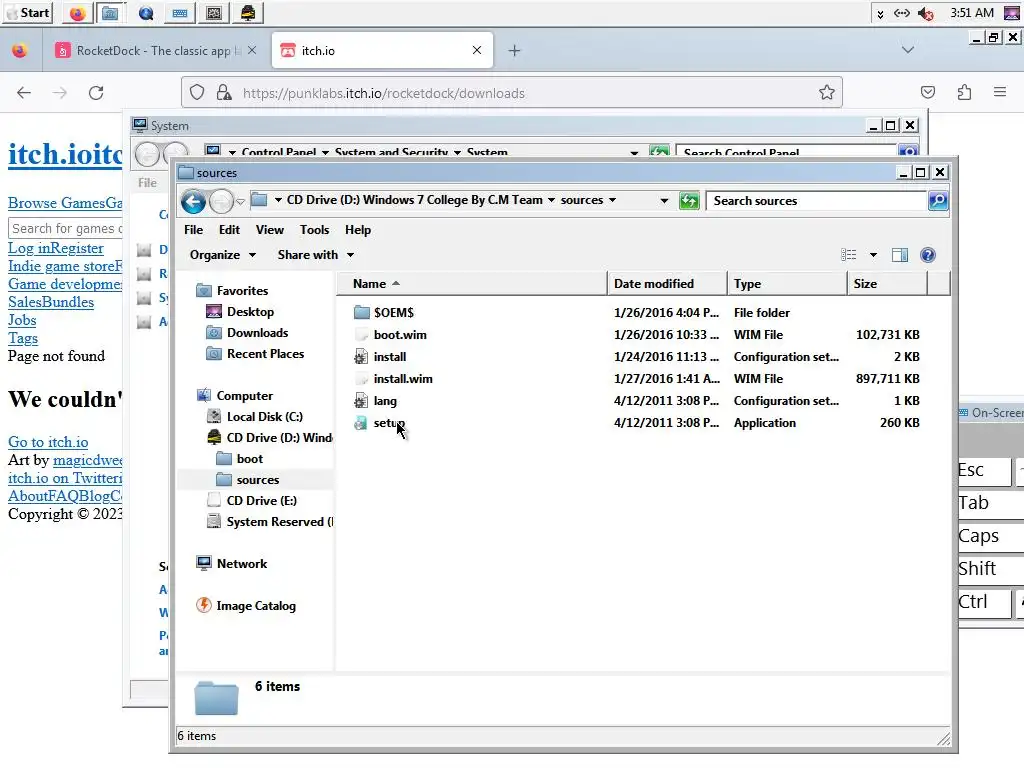Screen dimensions: 1024x768
Task: Open Explorer help question mark icon
Action: coord(927,255)
